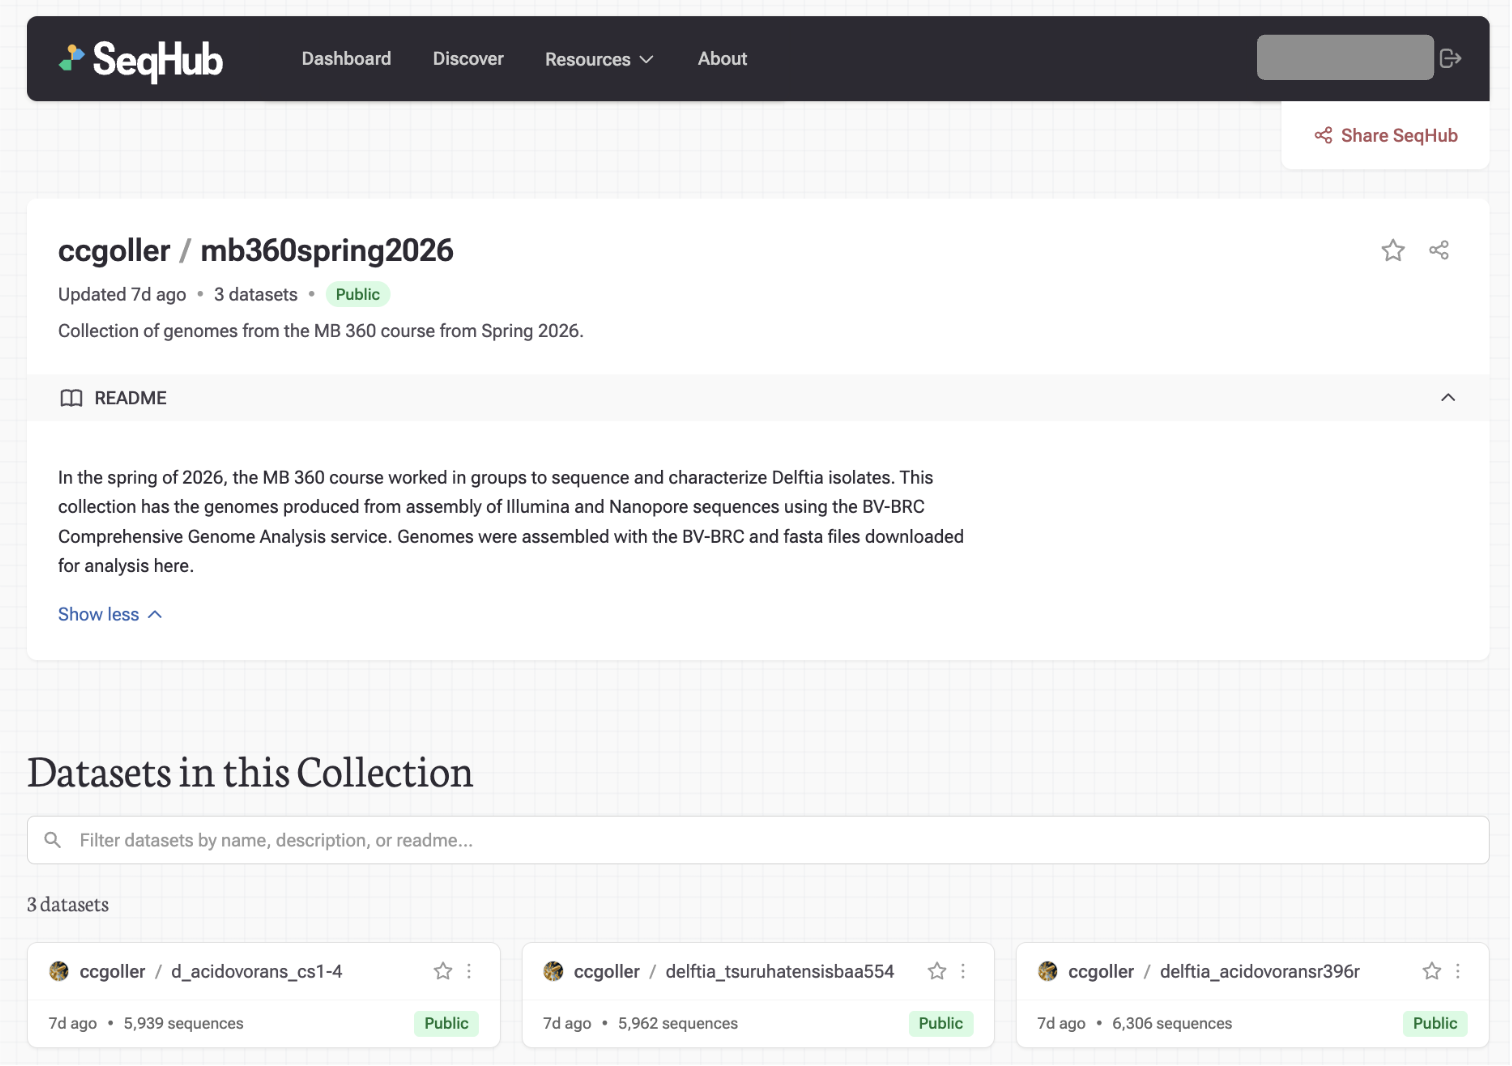Click the share icon beside Share SeqHub

pyautogui.click(x=1323, y=136)
